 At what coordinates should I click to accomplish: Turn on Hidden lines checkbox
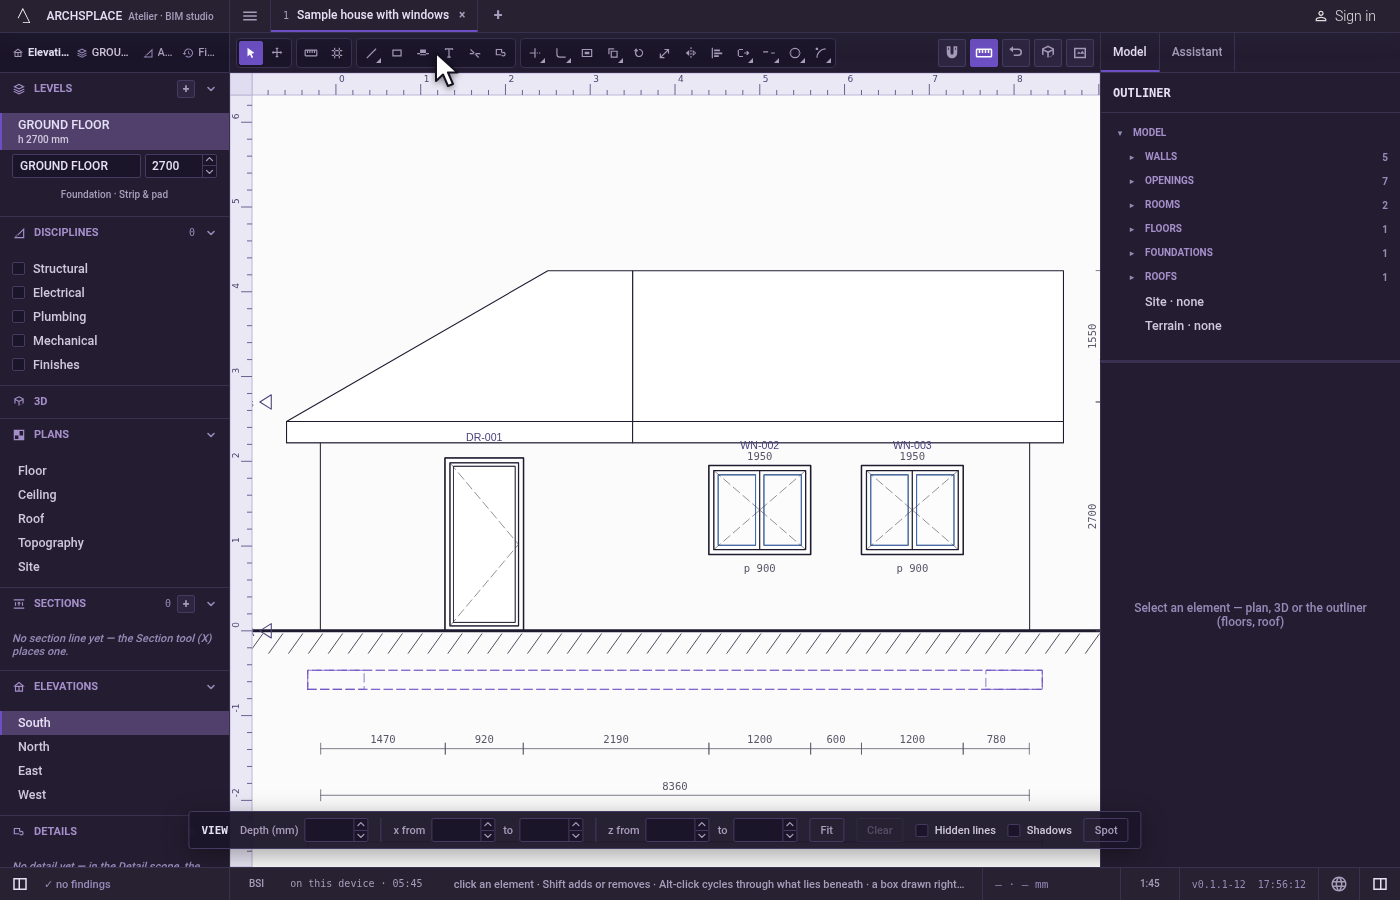tap(922, 830)
